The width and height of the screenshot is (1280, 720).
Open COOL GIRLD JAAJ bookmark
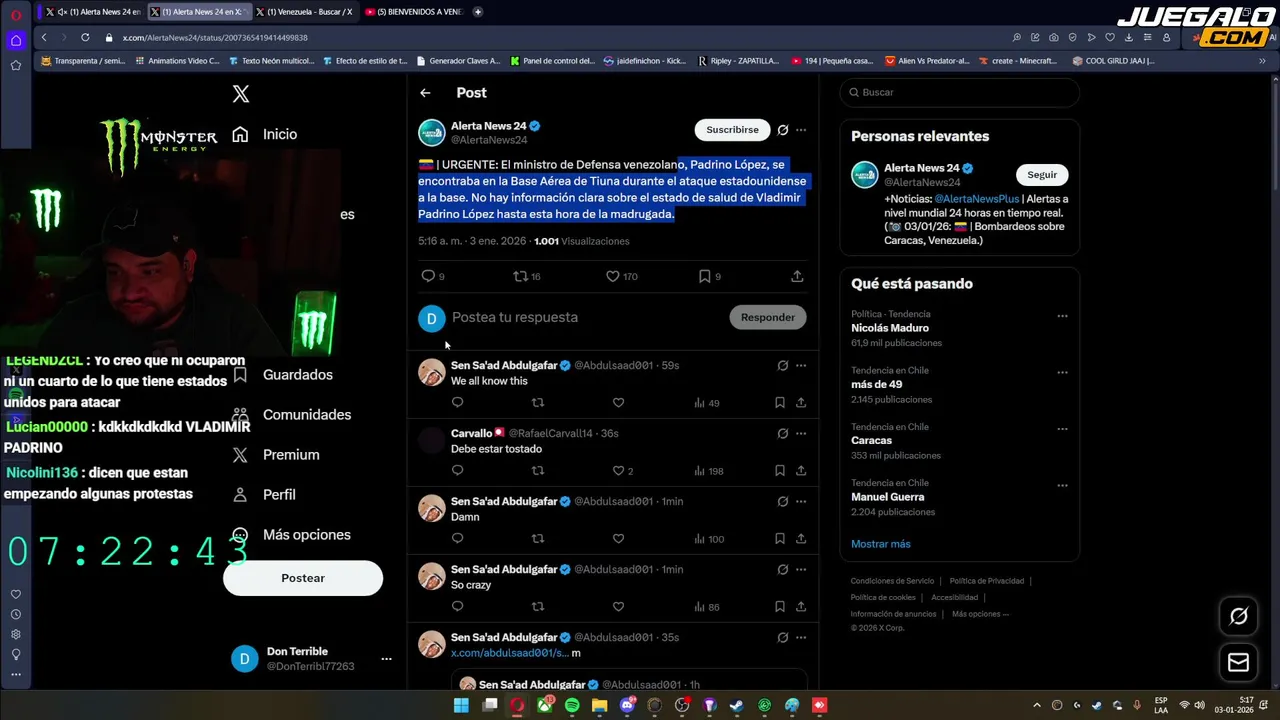1113,61
